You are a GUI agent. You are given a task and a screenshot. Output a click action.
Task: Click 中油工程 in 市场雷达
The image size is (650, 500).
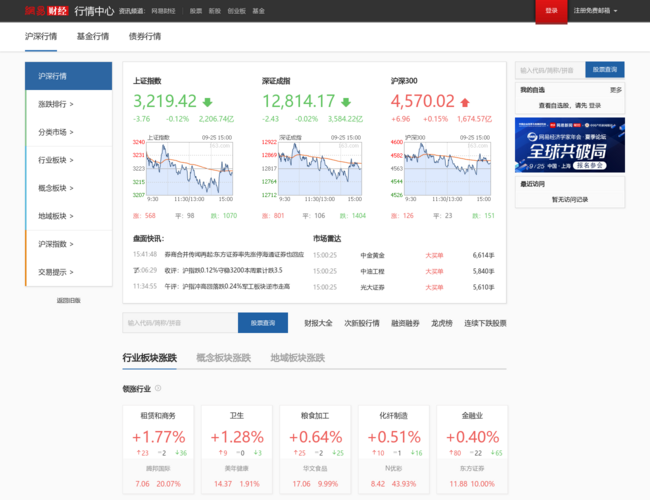[x=372, y=272]
